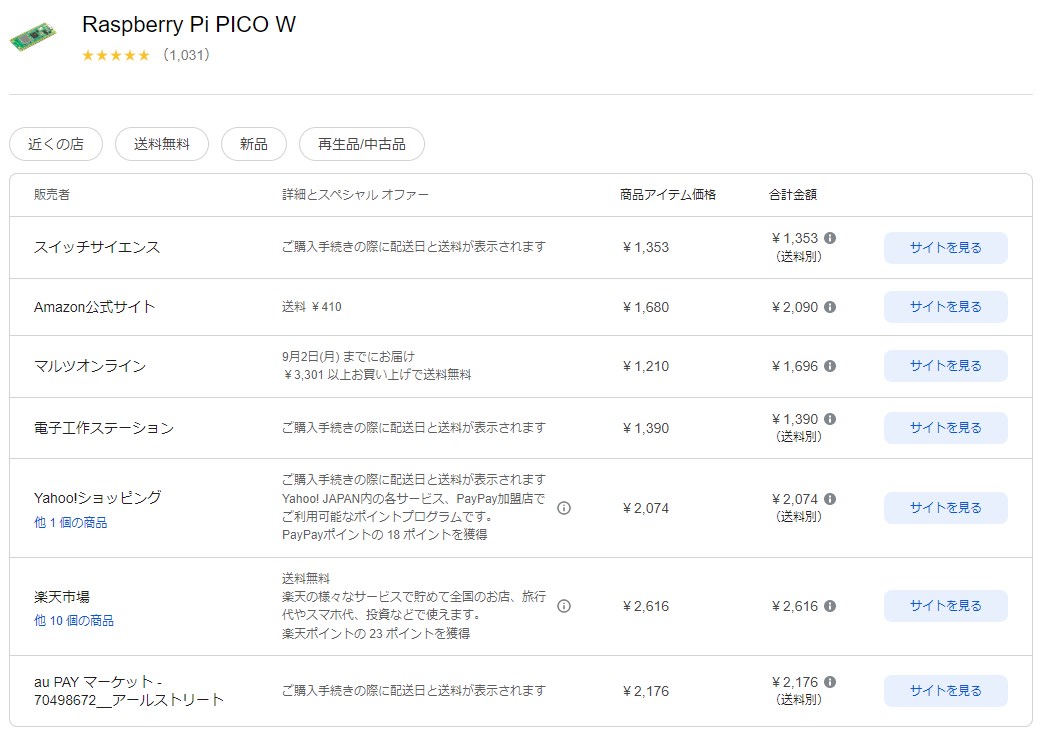Select the 再生品/中古品 filter chip

[x=362, y=144]
